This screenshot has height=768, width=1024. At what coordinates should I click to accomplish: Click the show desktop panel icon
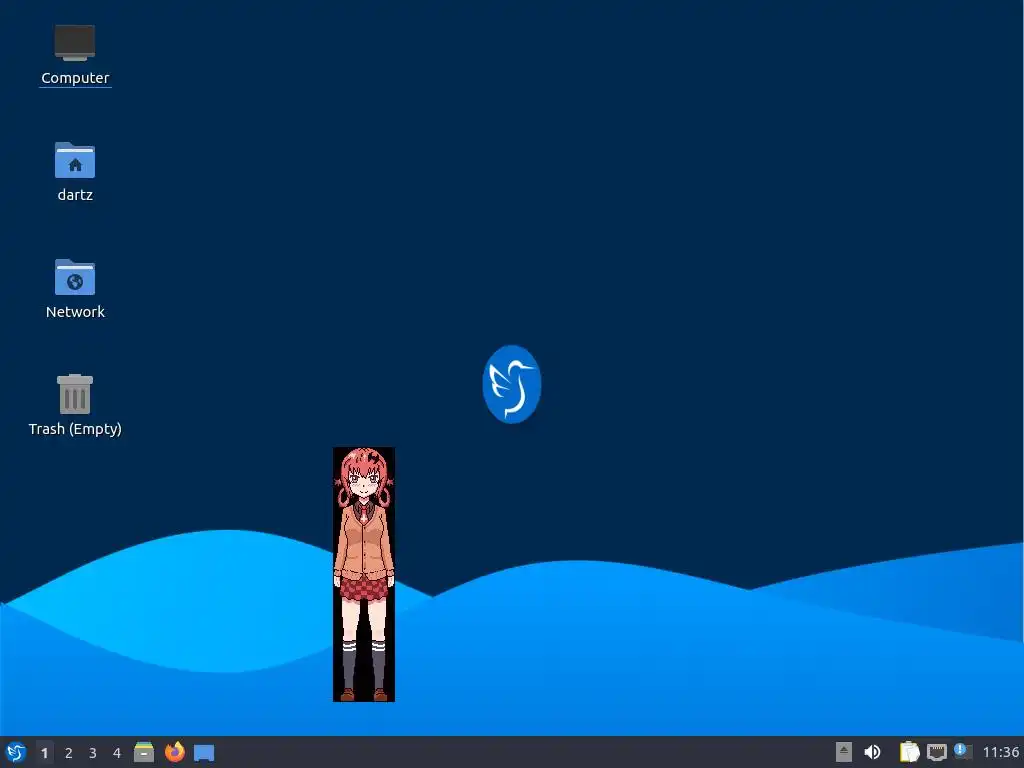204,753
